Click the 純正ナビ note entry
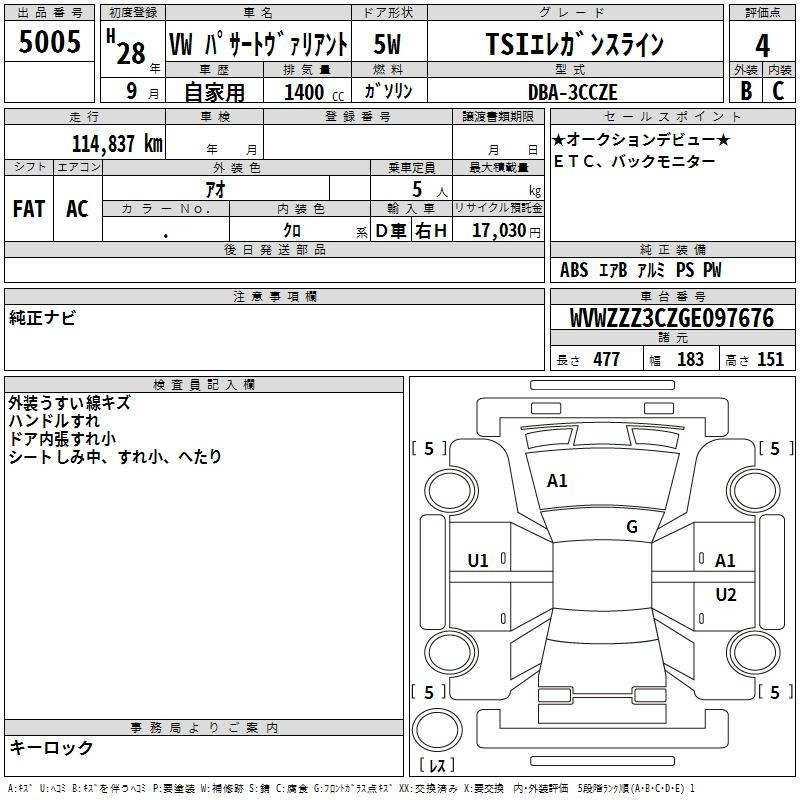This screenshot has height=800, width=800. tap(42, 318)
